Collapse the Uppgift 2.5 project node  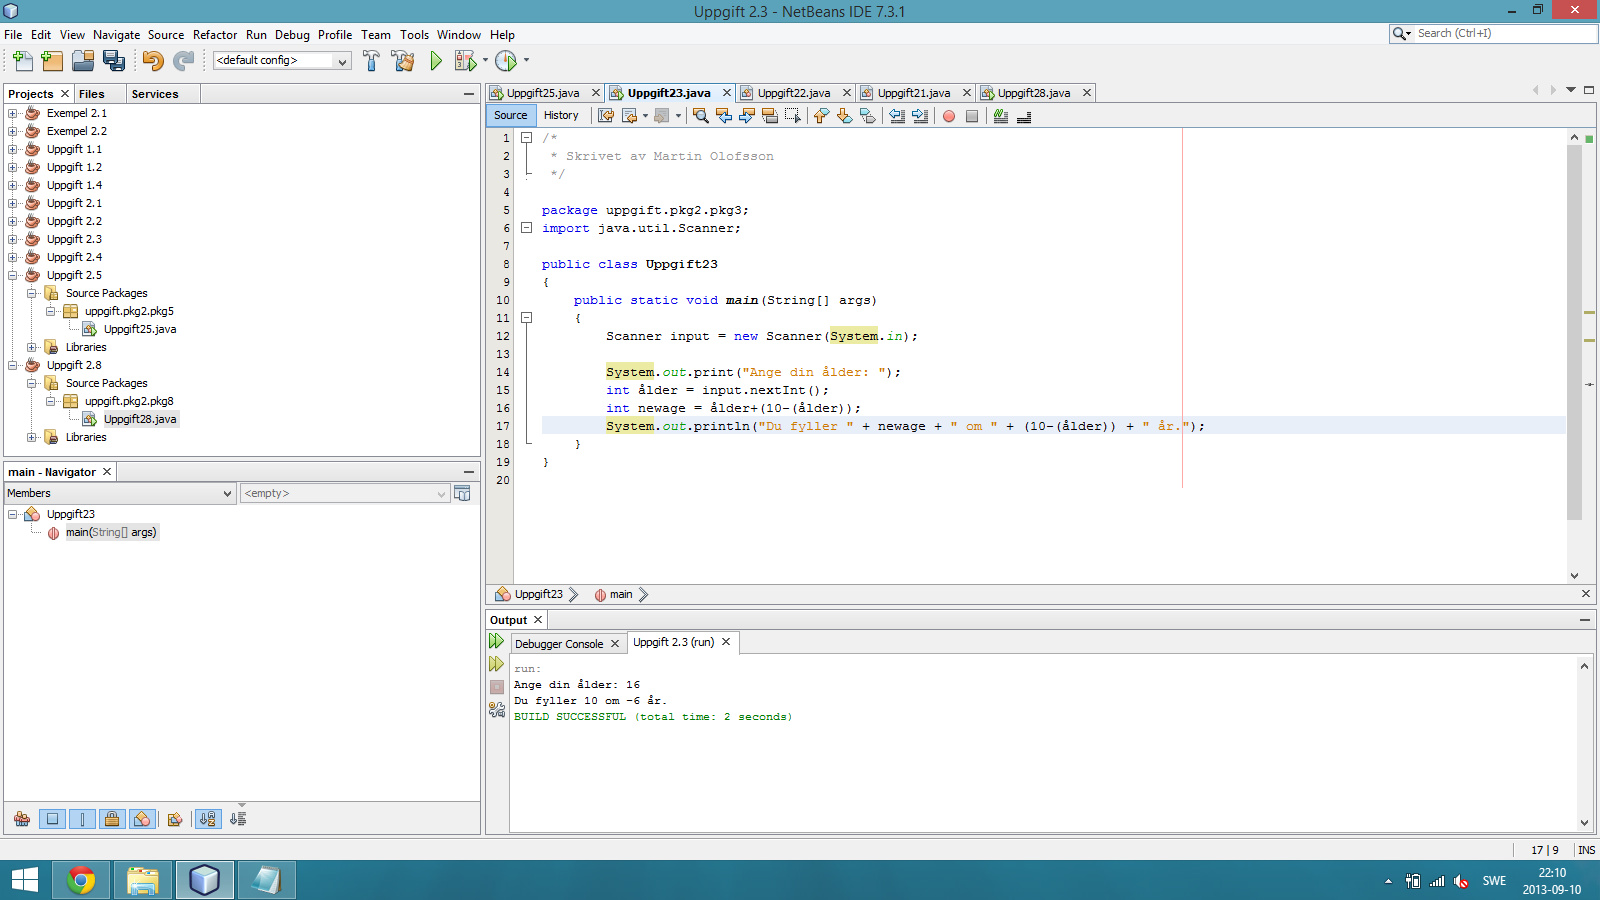click(13, 275)
